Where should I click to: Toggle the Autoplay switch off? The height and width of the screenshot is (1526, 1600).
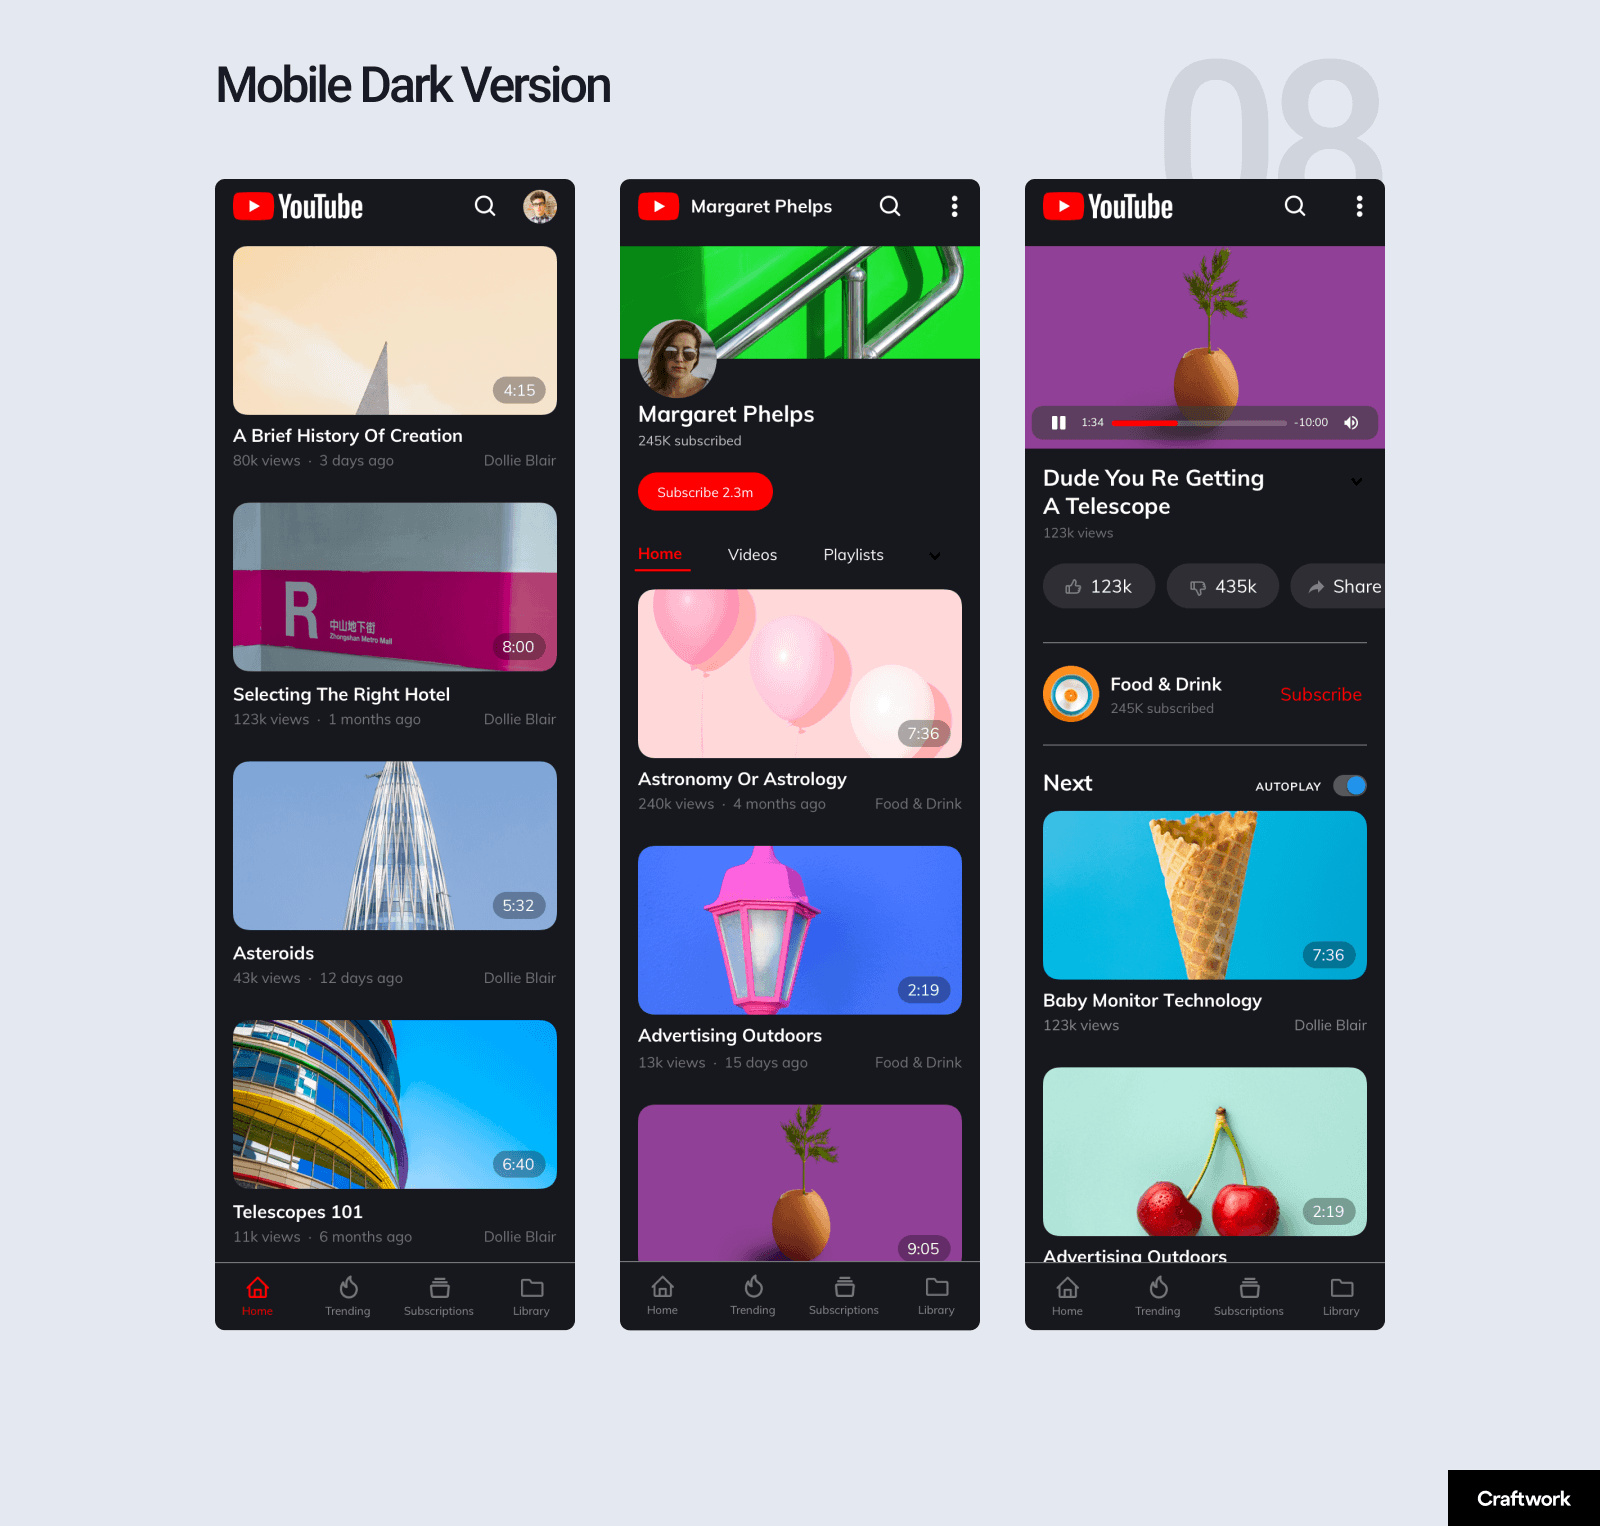pyautogui.click(x=1350, y=786)
